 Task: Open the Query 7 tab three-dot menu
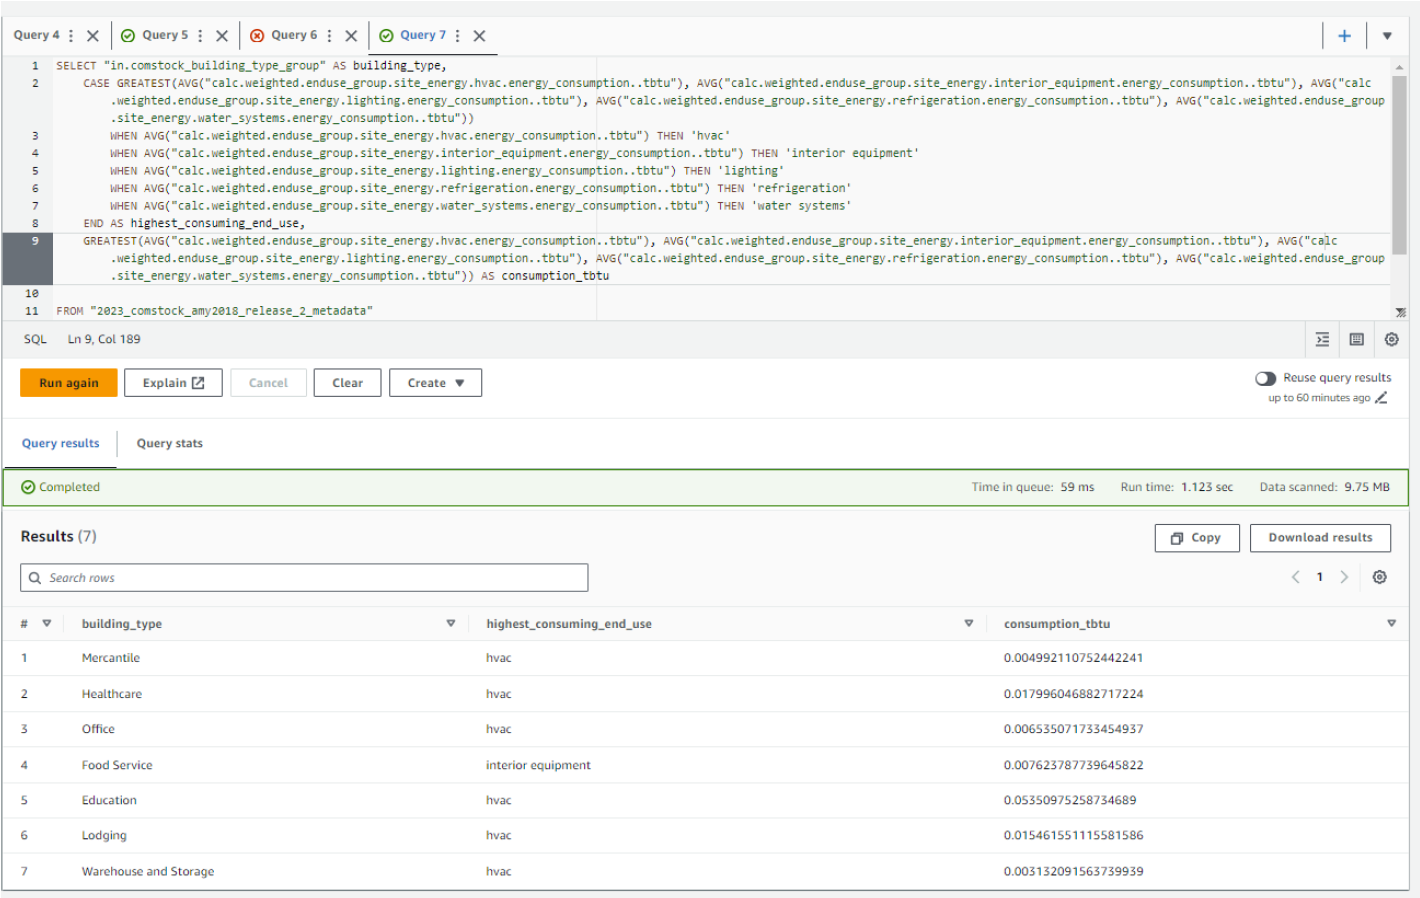pyautogui.click(x=458, y=36)
